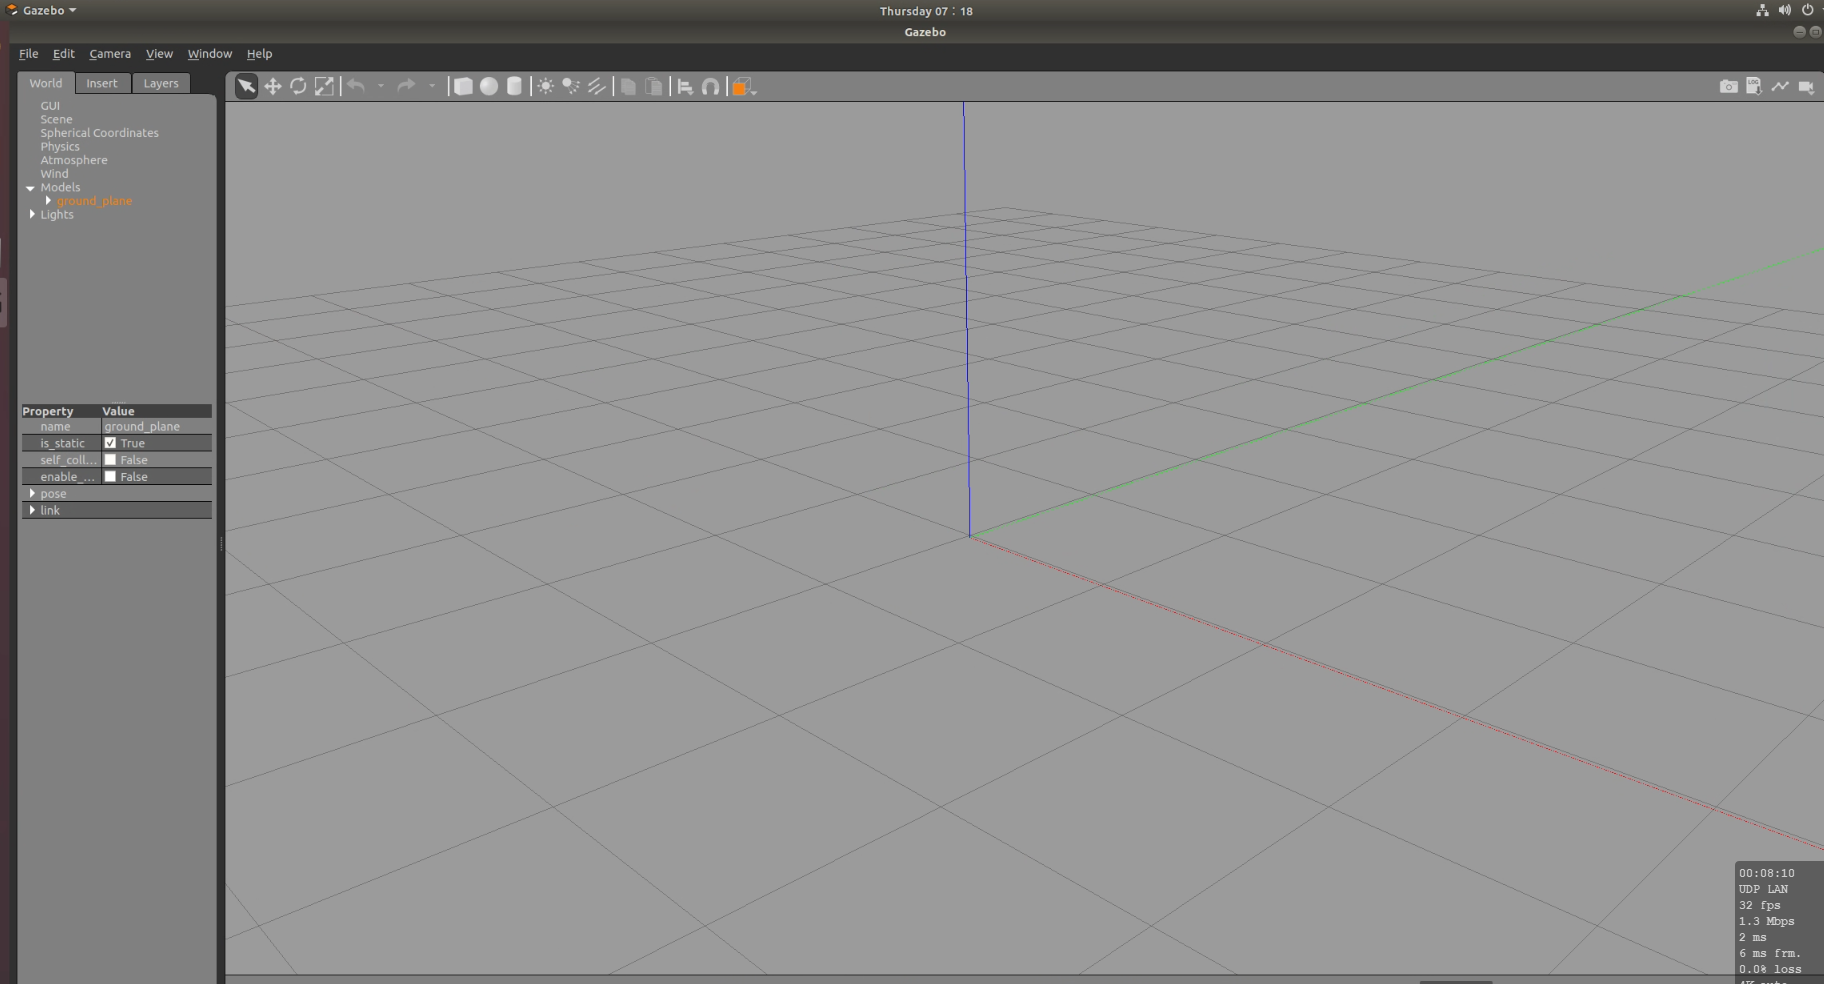This screenshot has width=1824, height=984.
Task: Select GUI in the world tree
Action: click(50, 106)
